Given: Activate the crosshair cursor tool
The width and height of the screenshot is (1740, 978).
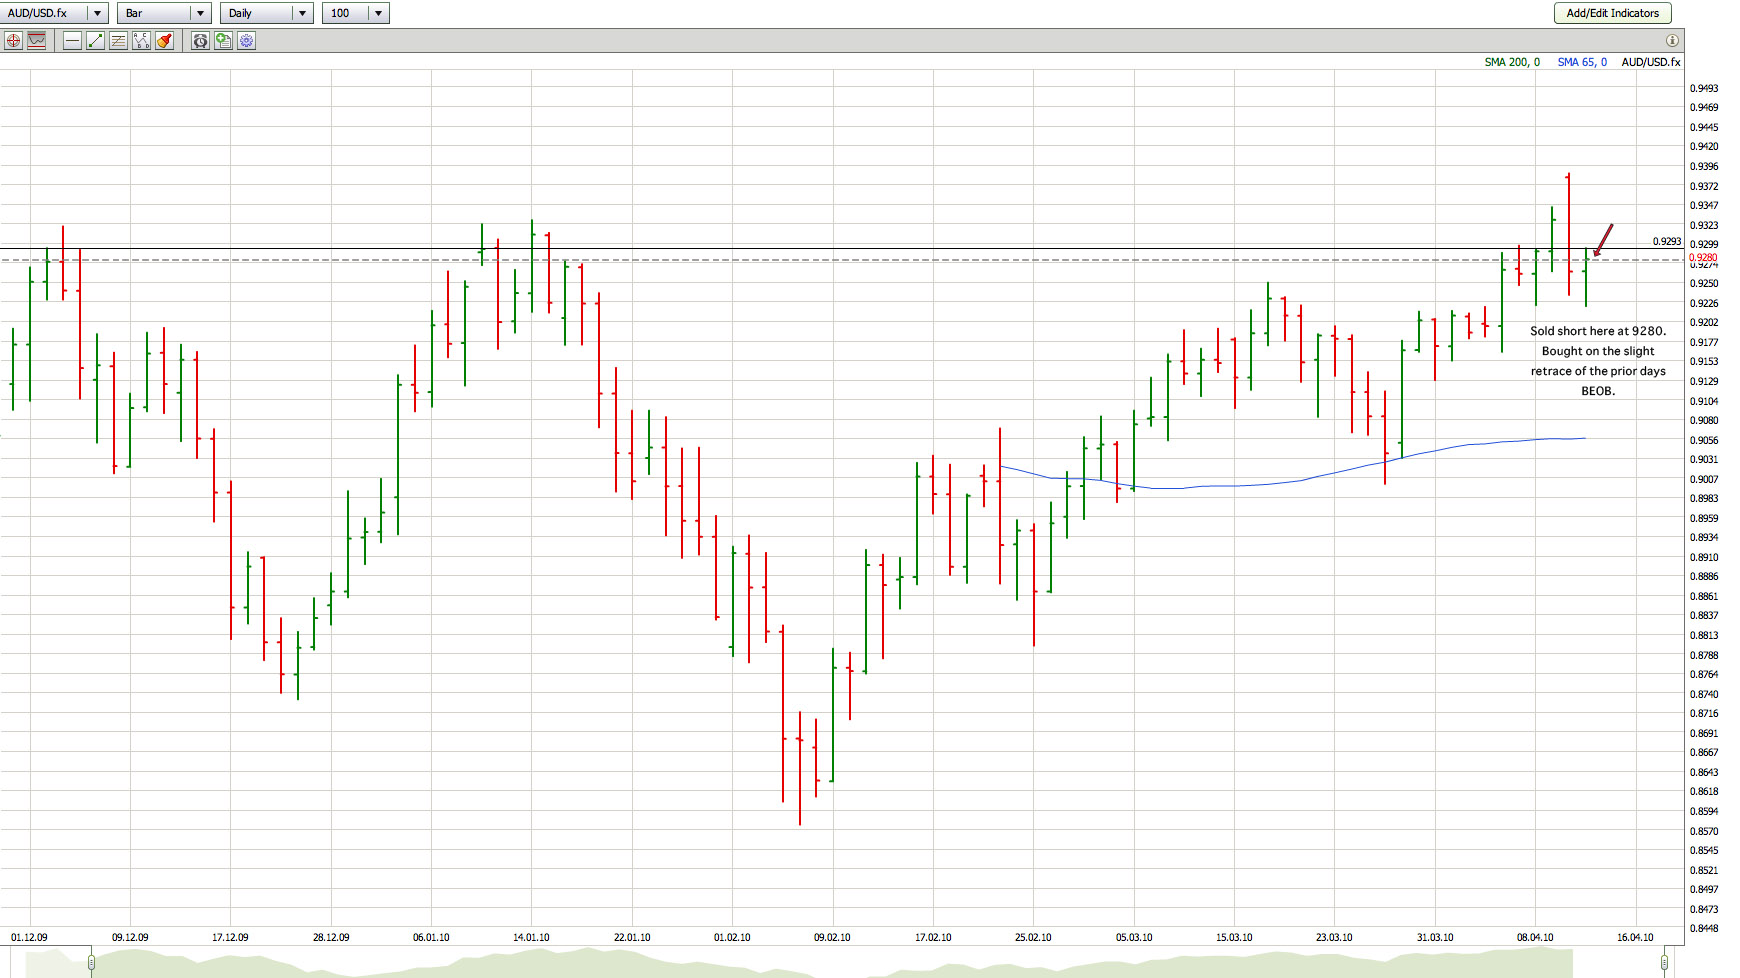Looking at the screenshot, I should (13, 41).
